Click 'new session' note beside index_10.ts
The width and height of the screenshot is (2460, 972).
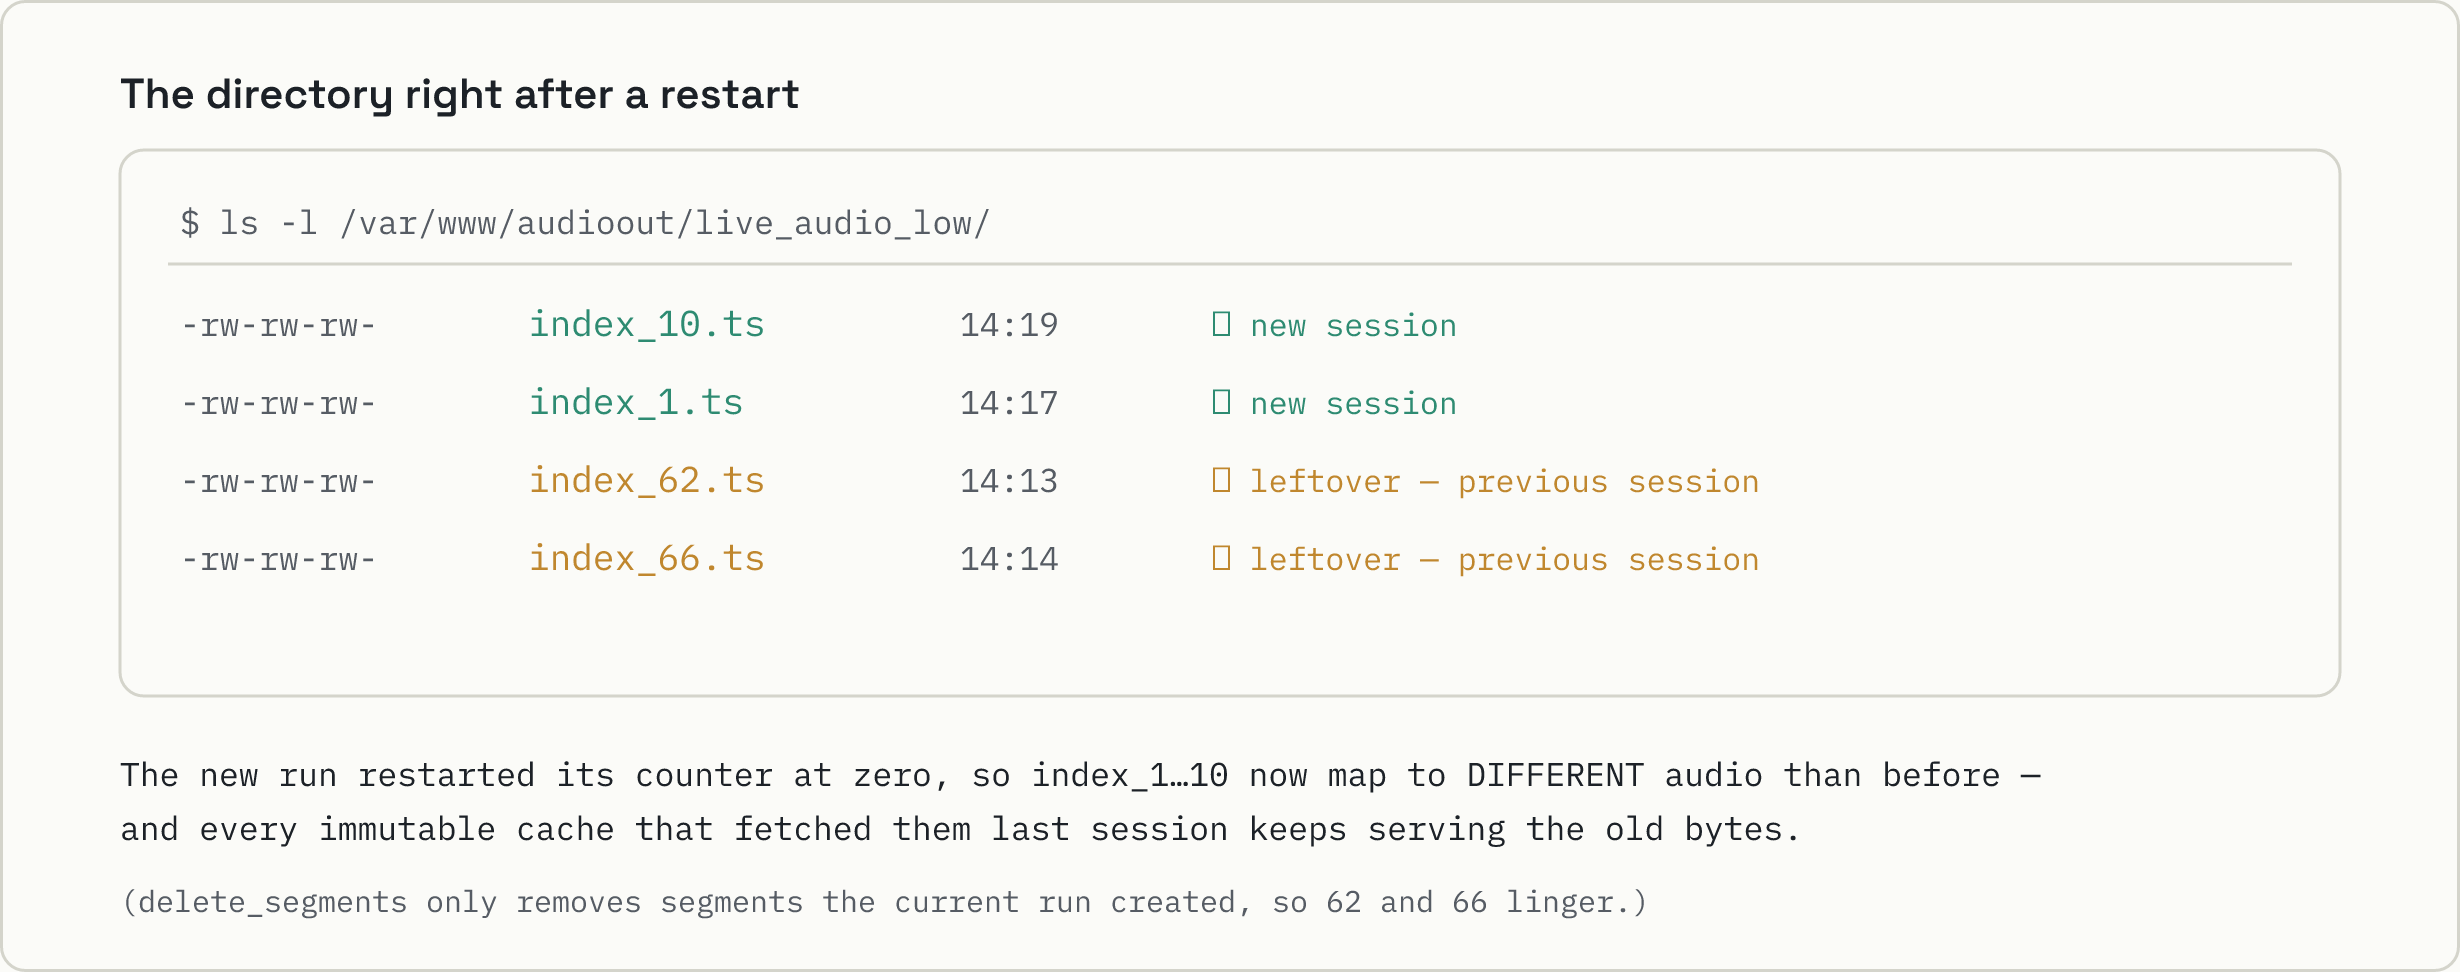[x=1353, y=326]
